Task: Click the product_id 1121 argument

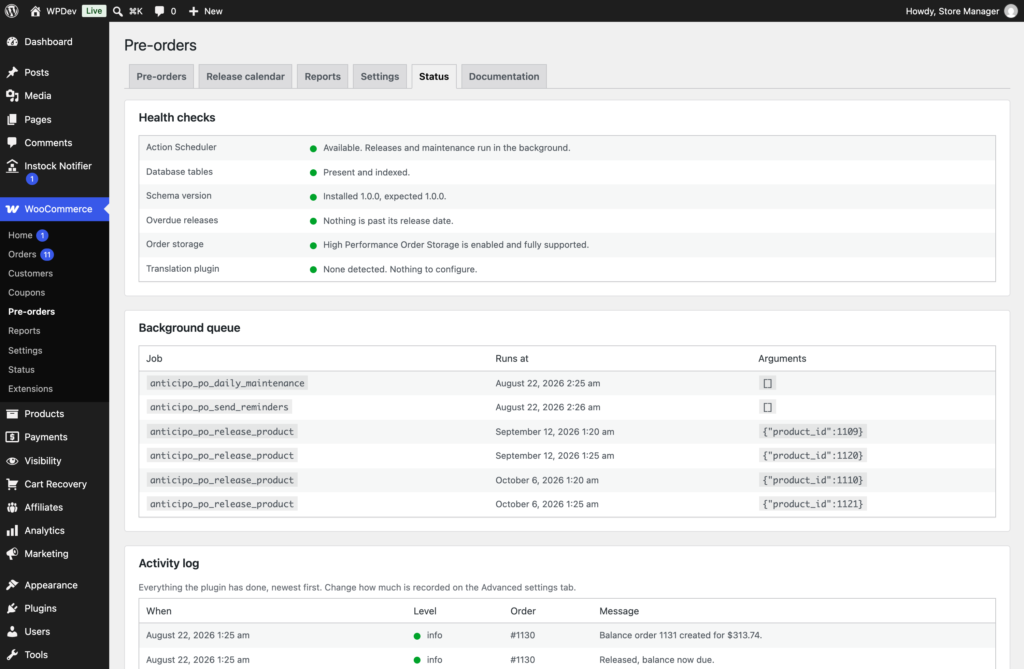Action: 812,504
